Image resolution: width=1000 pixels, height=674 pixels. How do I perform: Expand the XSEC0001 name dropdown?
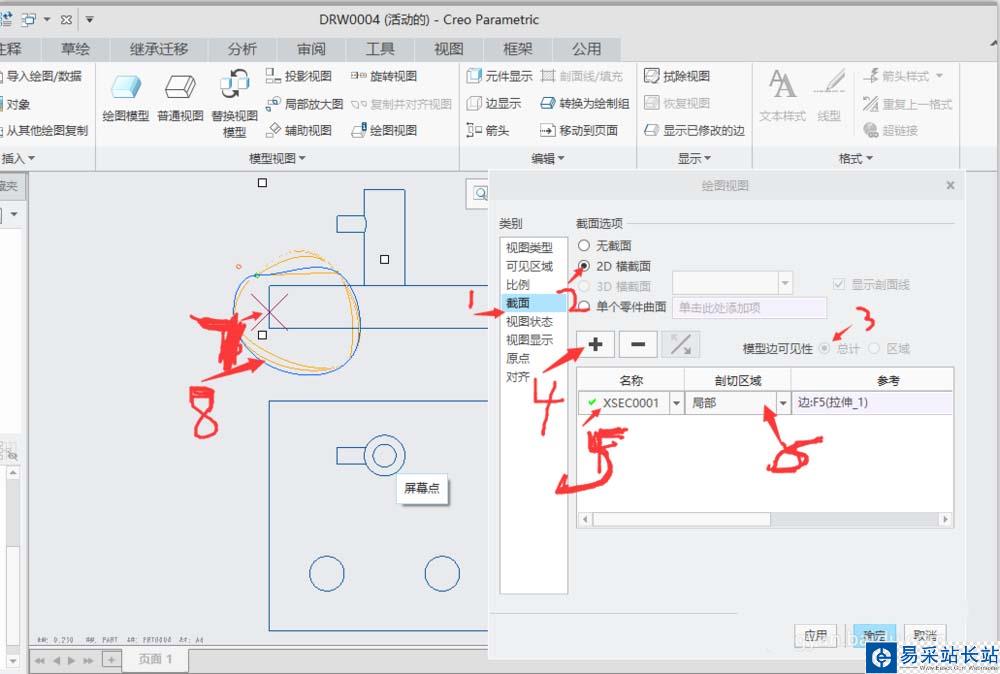click(x=676, y=403)
